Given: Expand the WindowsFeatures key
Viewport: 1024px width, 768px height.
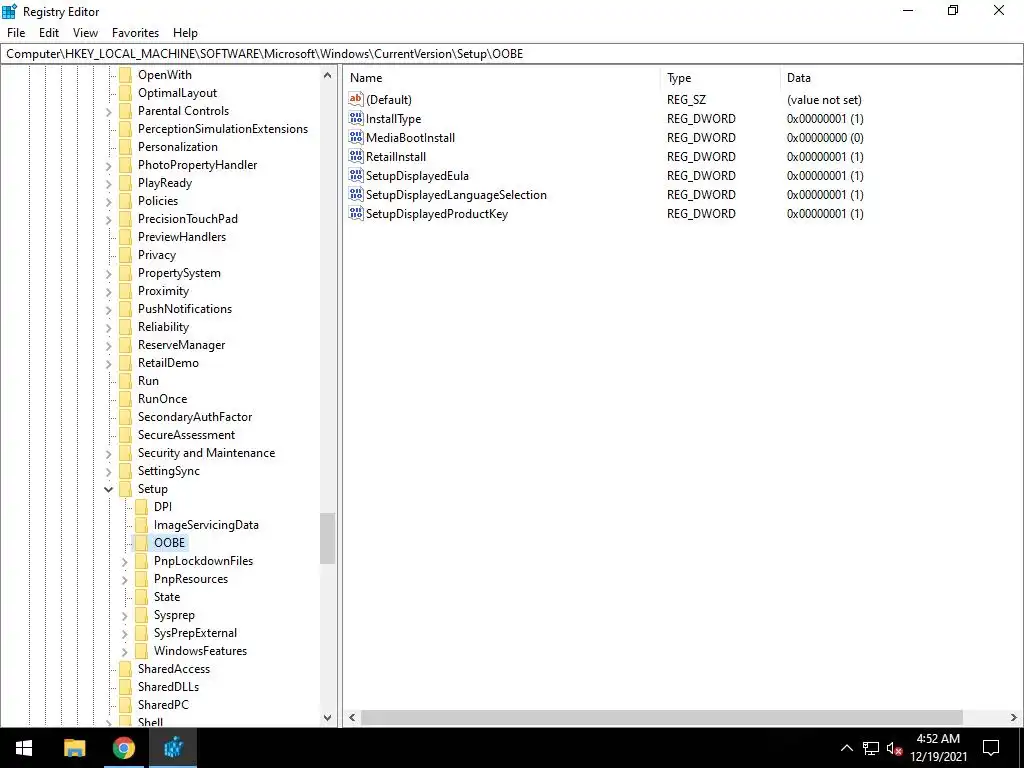Looking at the screenshot, I should coord(125,651).
